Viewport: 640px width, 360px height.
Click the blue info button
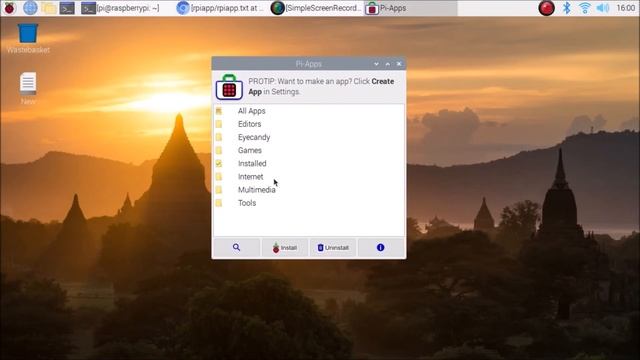(x=380, y=247)
